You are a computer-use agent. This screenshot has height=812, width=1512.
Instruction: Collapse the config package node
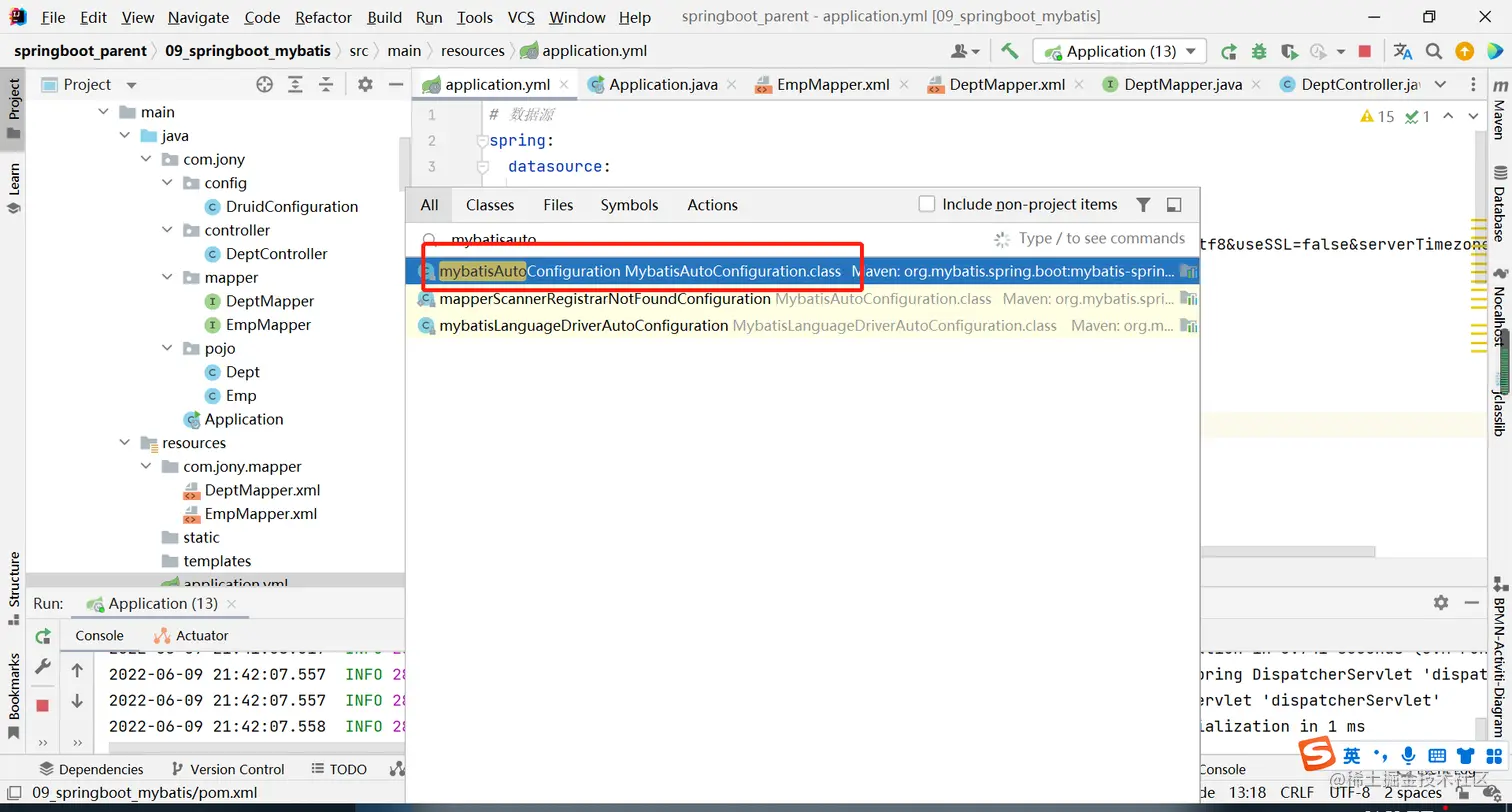[167, 183]
